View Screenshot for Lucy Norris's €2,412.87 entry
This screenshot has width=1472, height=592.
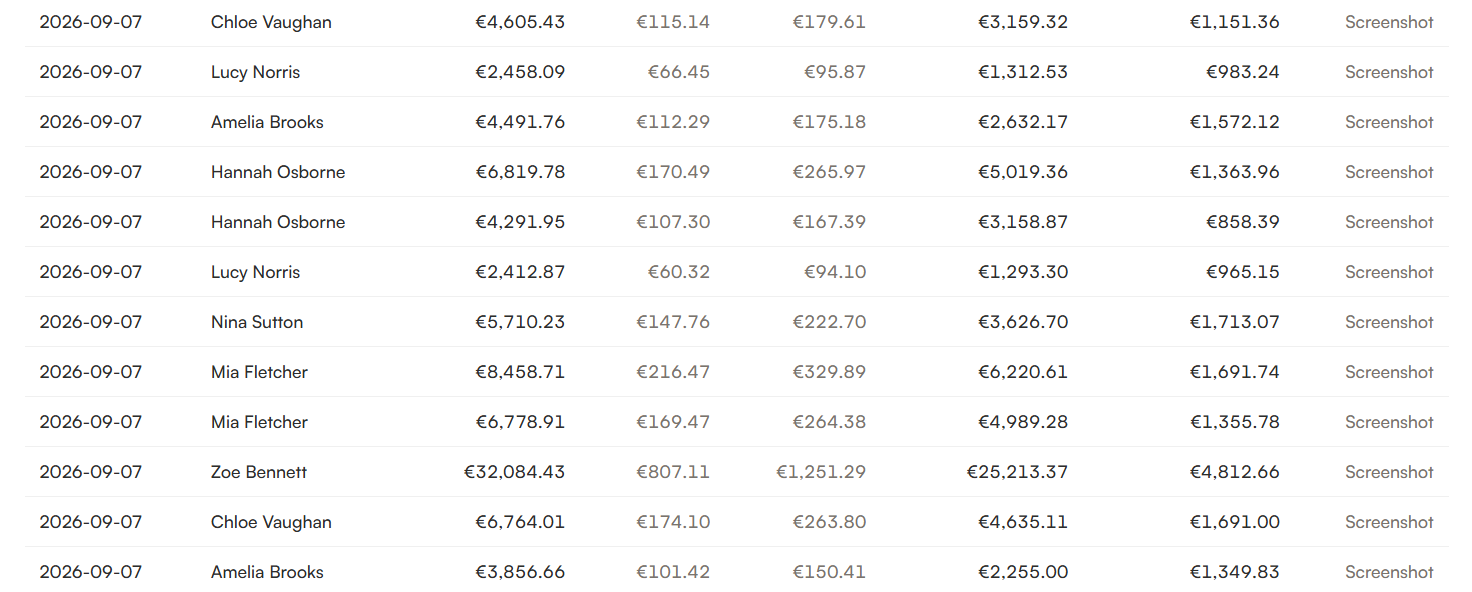[x=1389, y=272]
